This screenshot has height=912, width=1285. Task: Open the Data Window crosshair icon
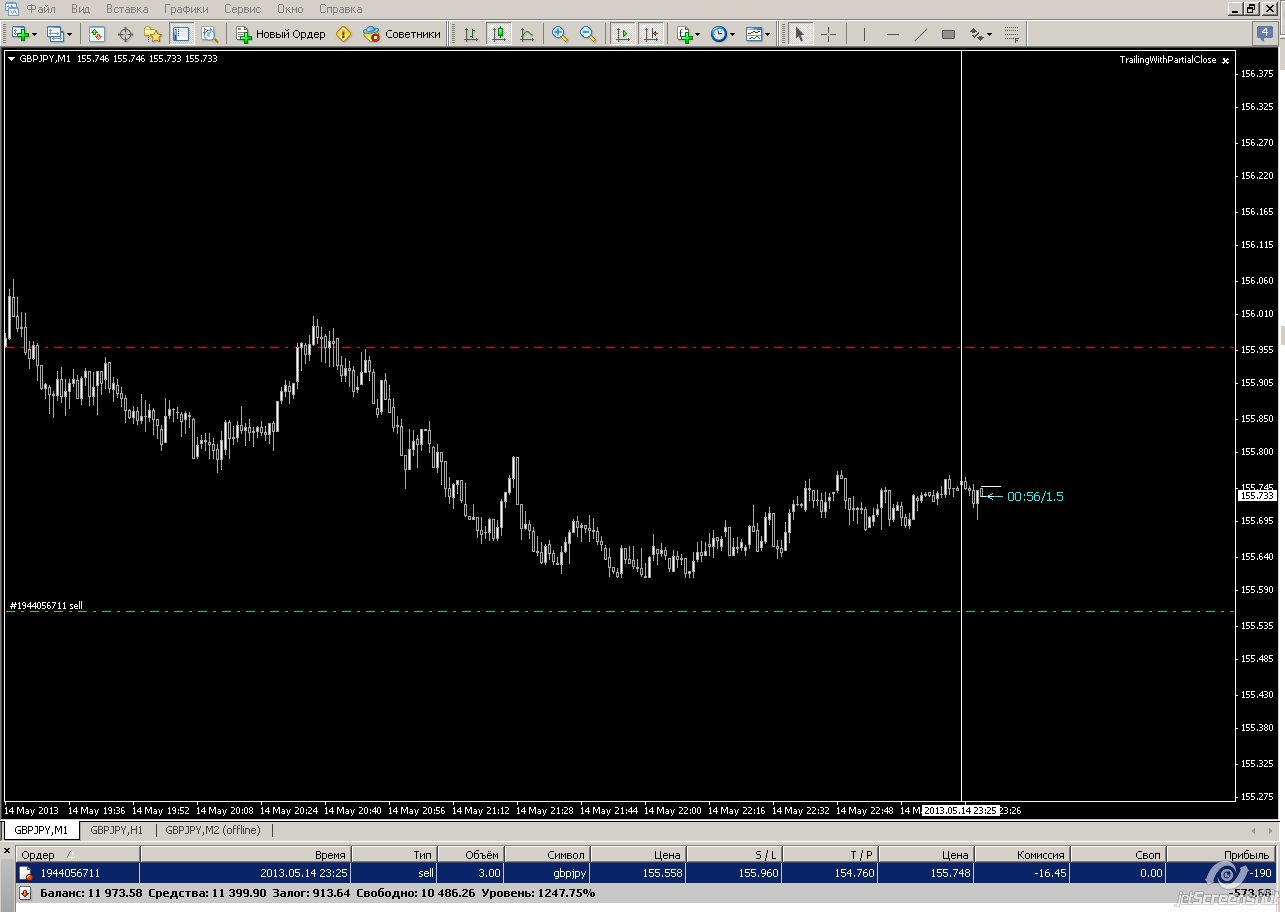pyautogui.click(x=125, y=34)
